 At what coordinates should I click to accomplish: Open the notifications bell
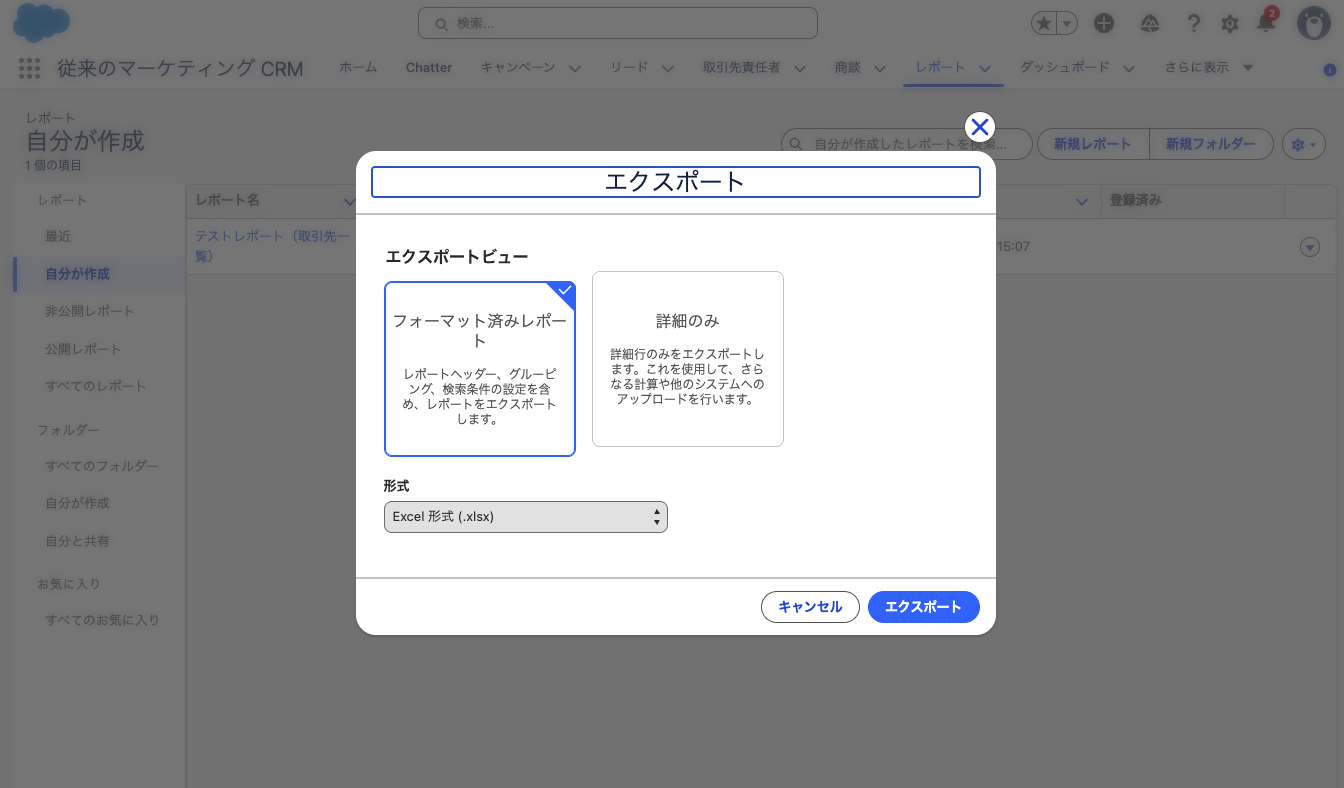coord(1266,23)
